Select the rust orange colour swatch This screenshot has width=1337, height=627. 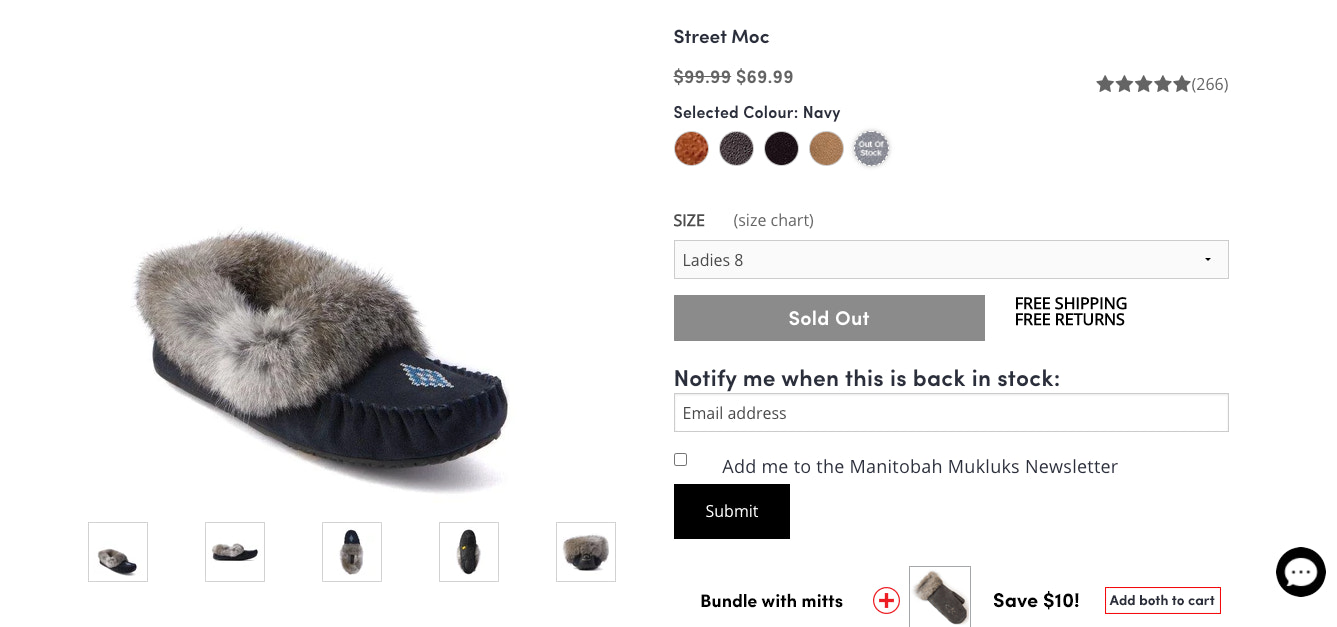tap(691, 148)
